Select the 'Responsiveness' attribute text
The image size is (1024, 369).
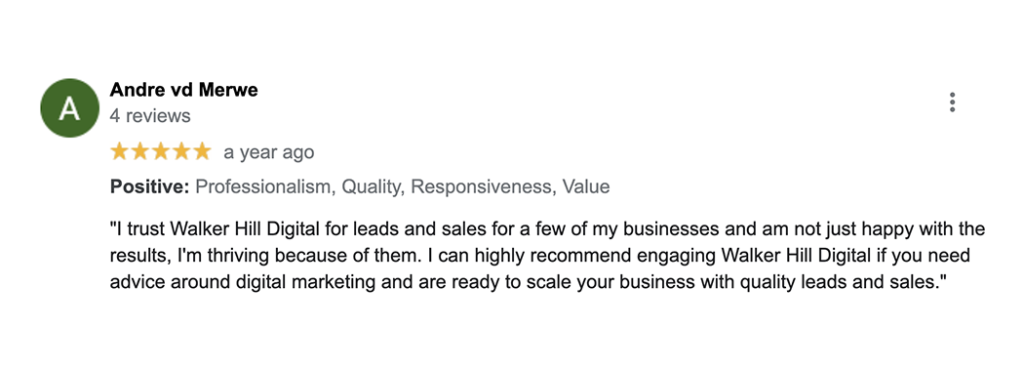483,187
